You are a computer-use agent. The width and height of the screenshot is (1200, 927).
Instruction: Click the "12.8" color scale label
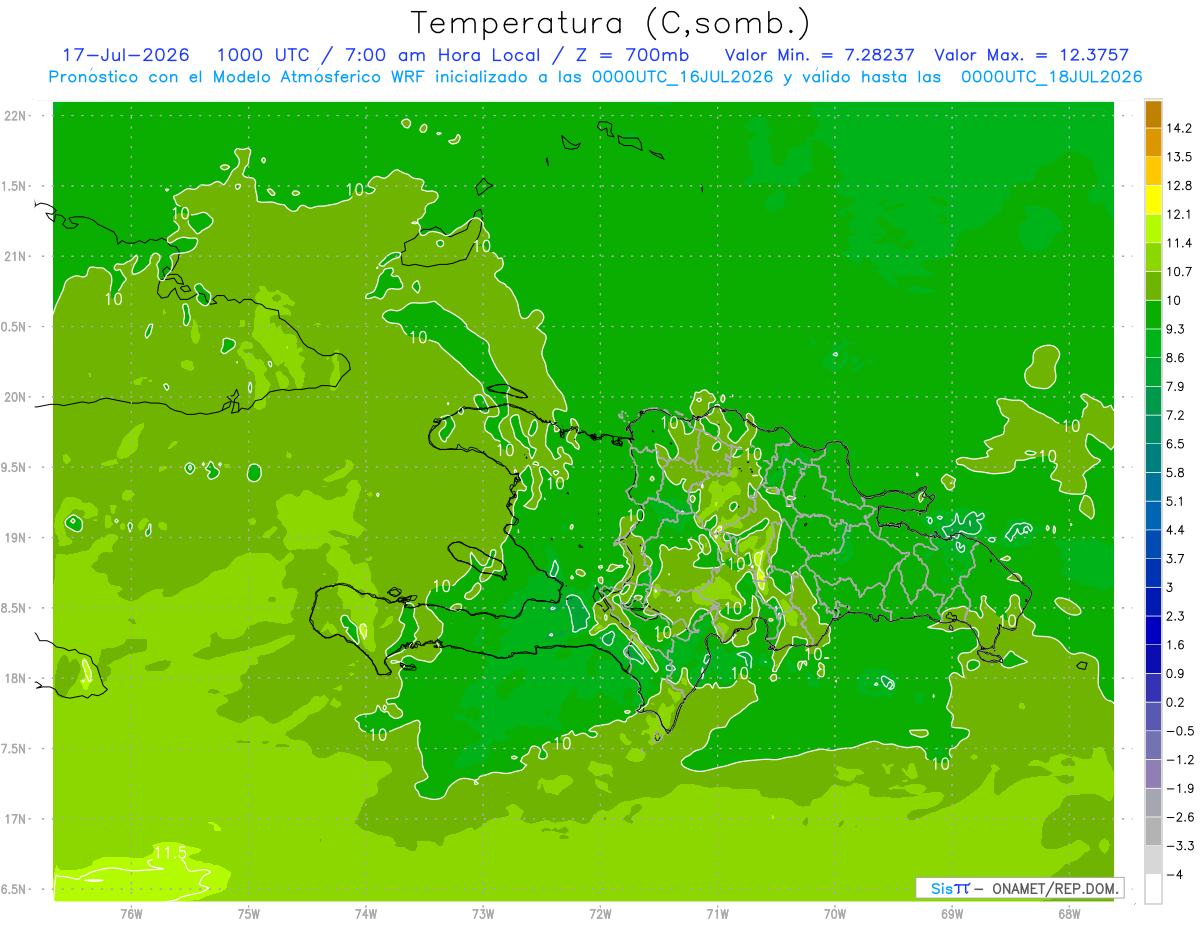tap(1178, 185)
